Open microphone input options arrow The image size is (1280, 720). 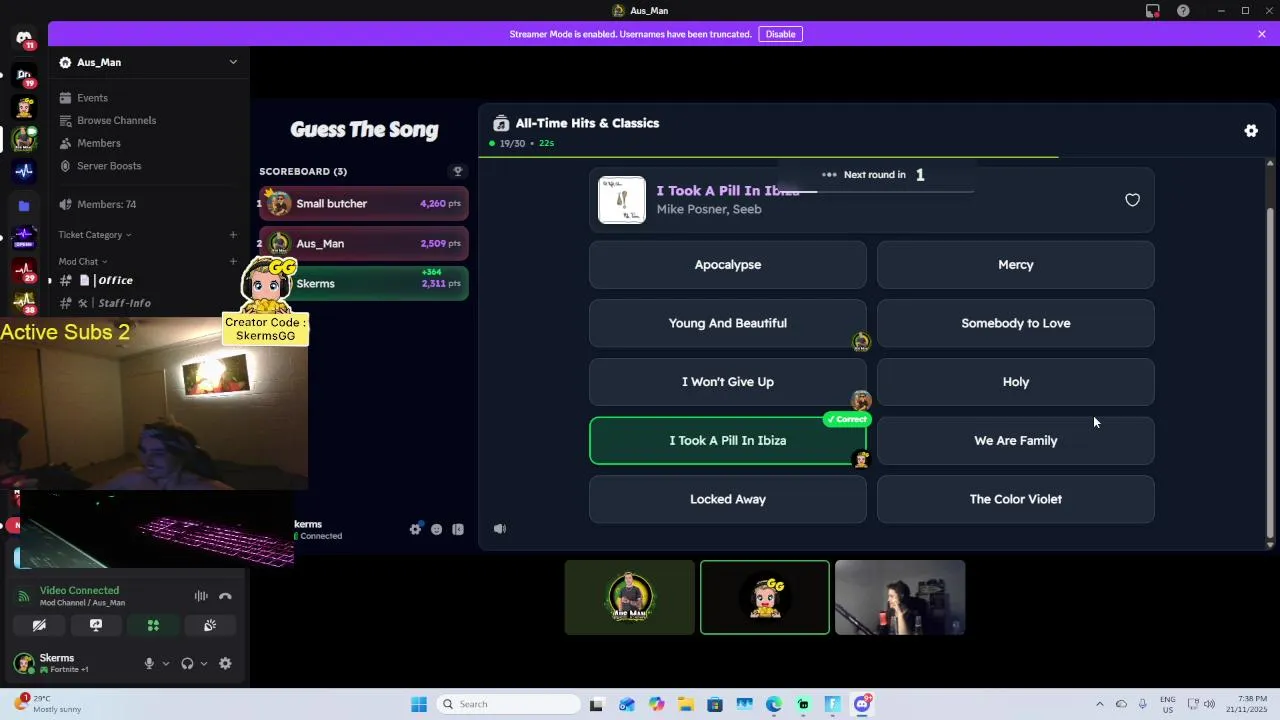[x=166, y=663]
